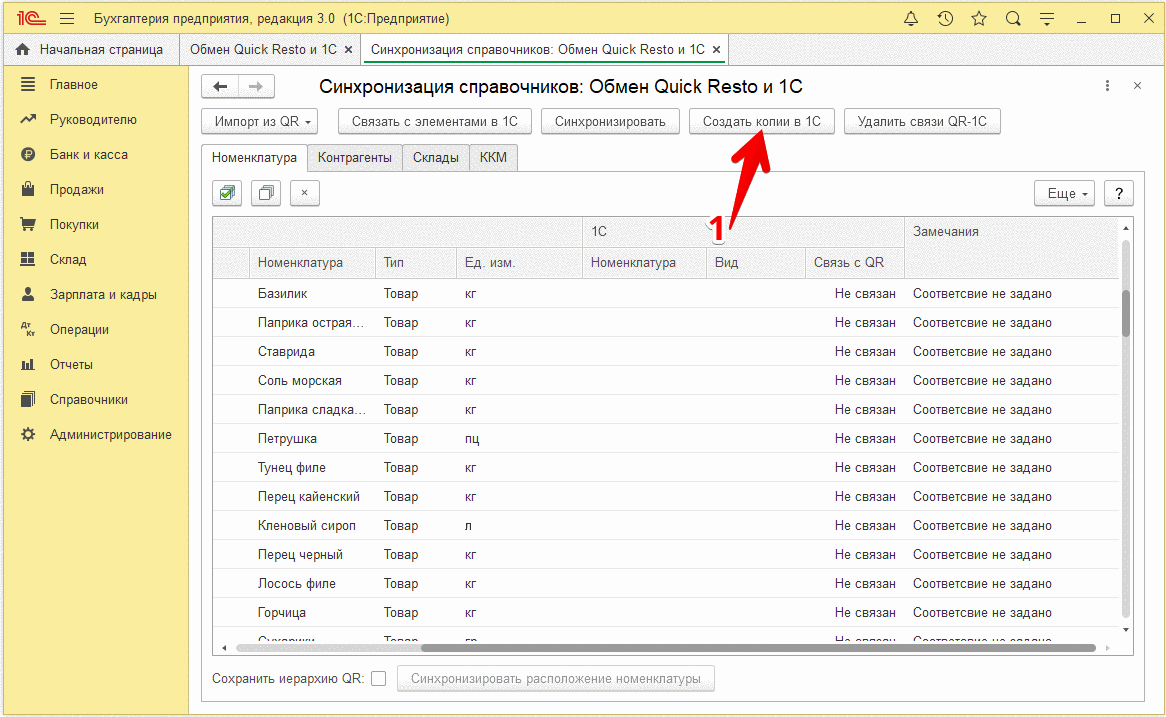
Task: Switch to ККМ tab
Action: [x=493, y=158]
